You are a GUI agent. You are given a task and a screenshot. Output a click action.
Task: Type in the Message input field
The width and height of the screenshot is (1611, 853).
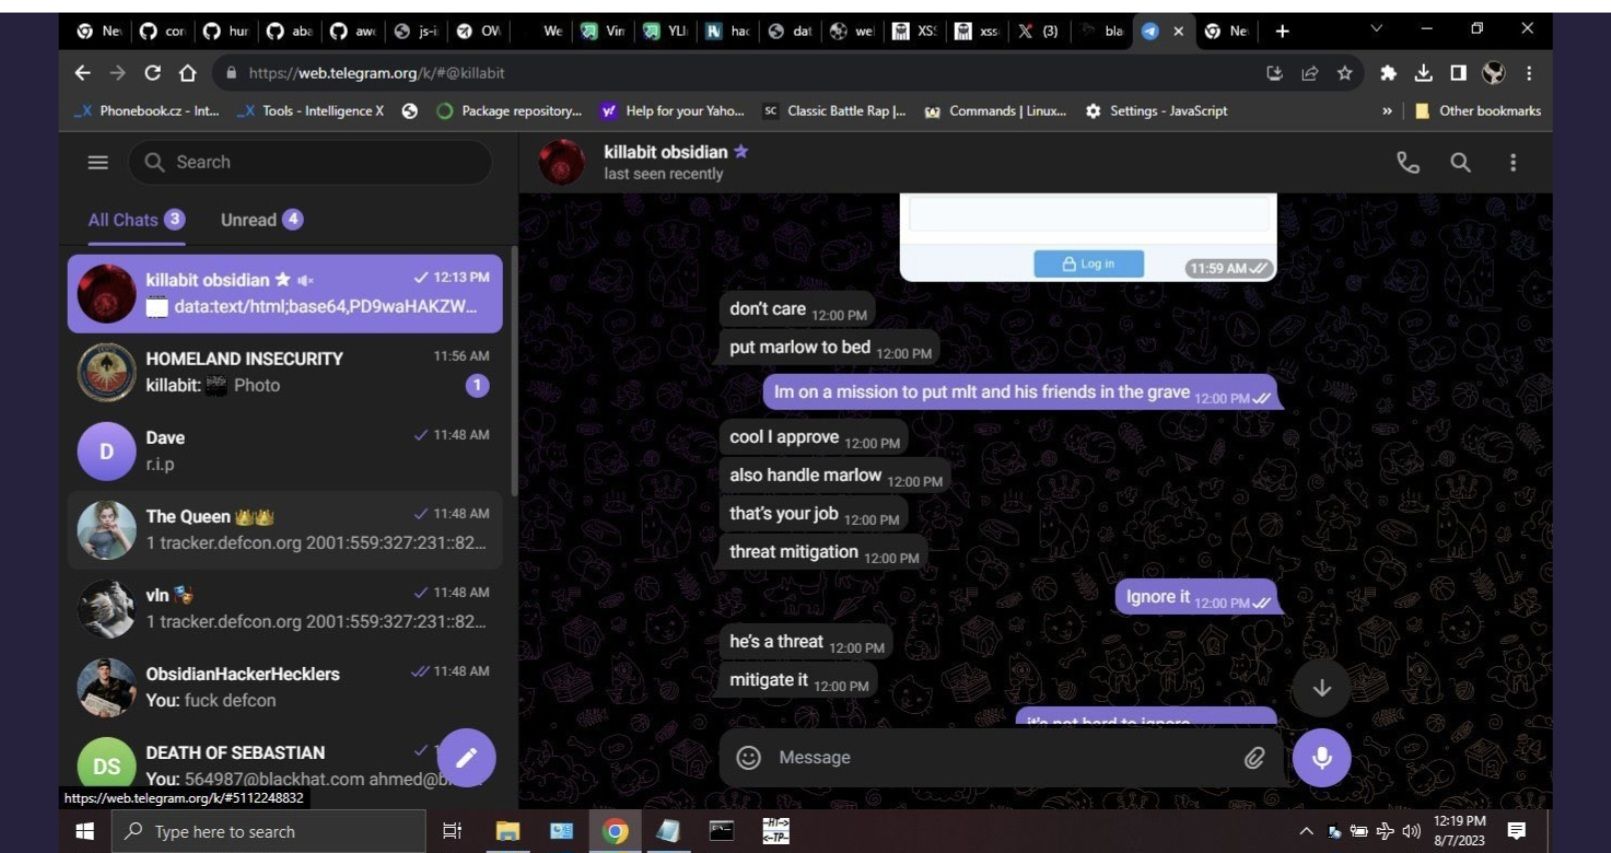[x=1000, y=758]
